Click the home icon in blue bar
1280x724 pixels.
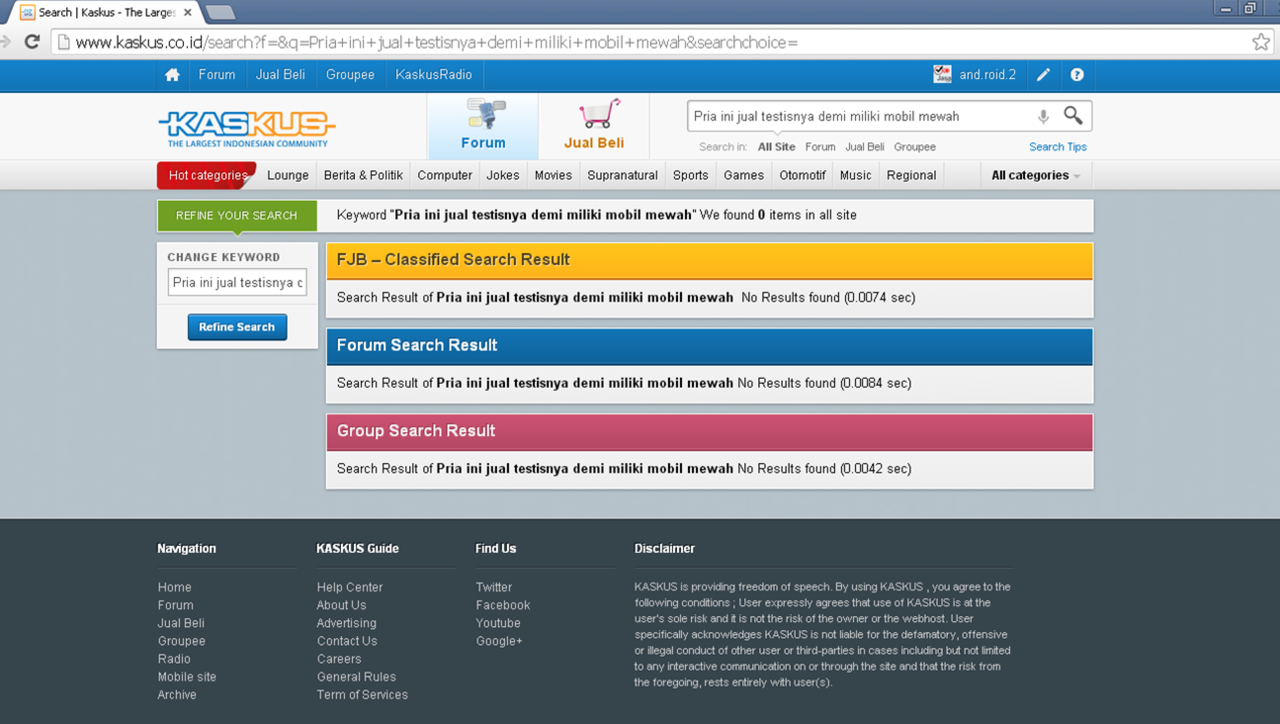point(172,75)
